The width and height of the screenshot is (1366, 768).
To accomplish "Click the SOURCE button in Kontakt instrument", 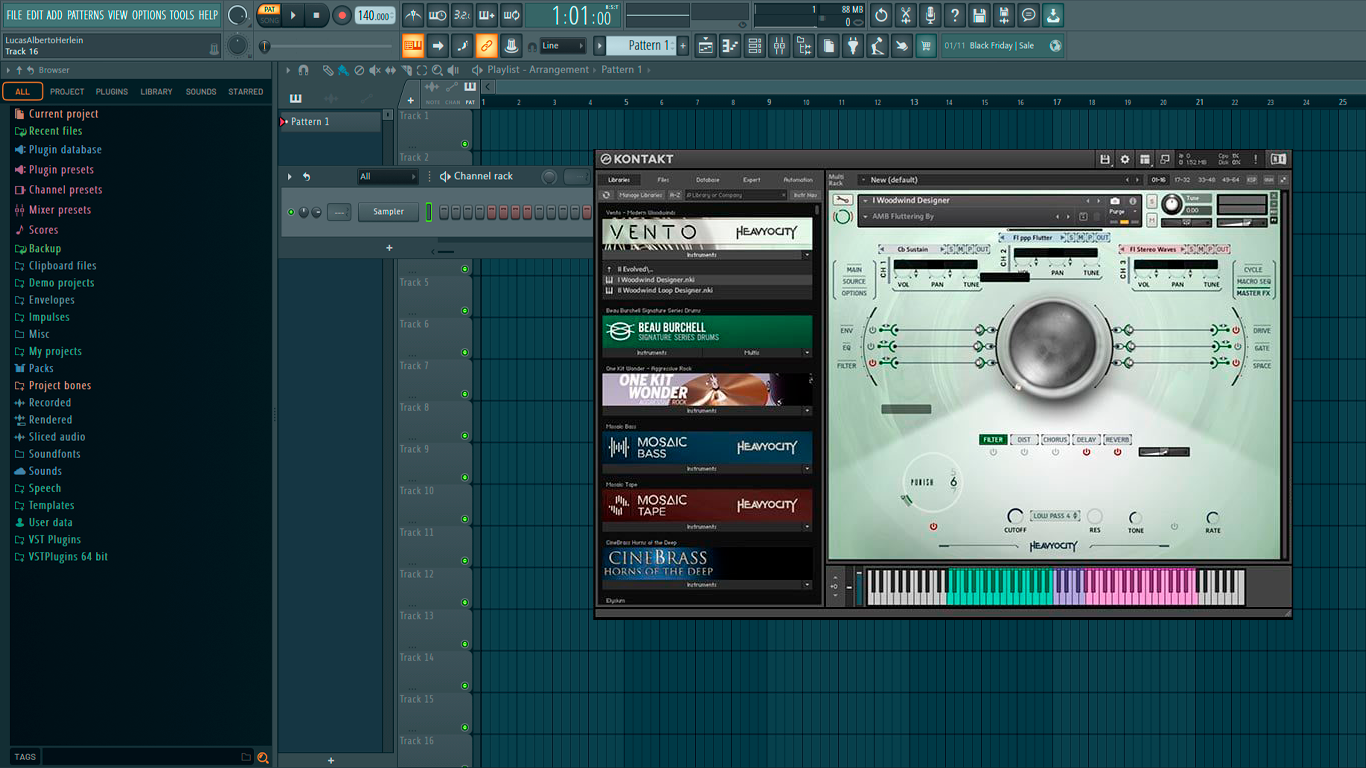I will coord(854,282).
